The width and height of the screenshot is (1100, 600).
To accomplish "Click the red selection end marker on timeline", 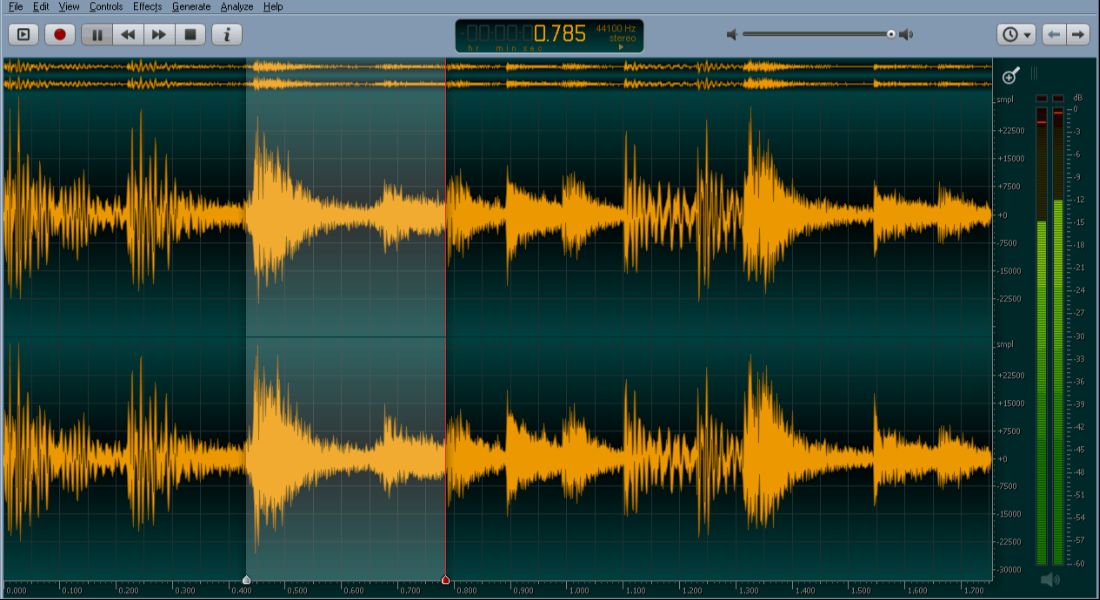I will (x=445, y=578).
